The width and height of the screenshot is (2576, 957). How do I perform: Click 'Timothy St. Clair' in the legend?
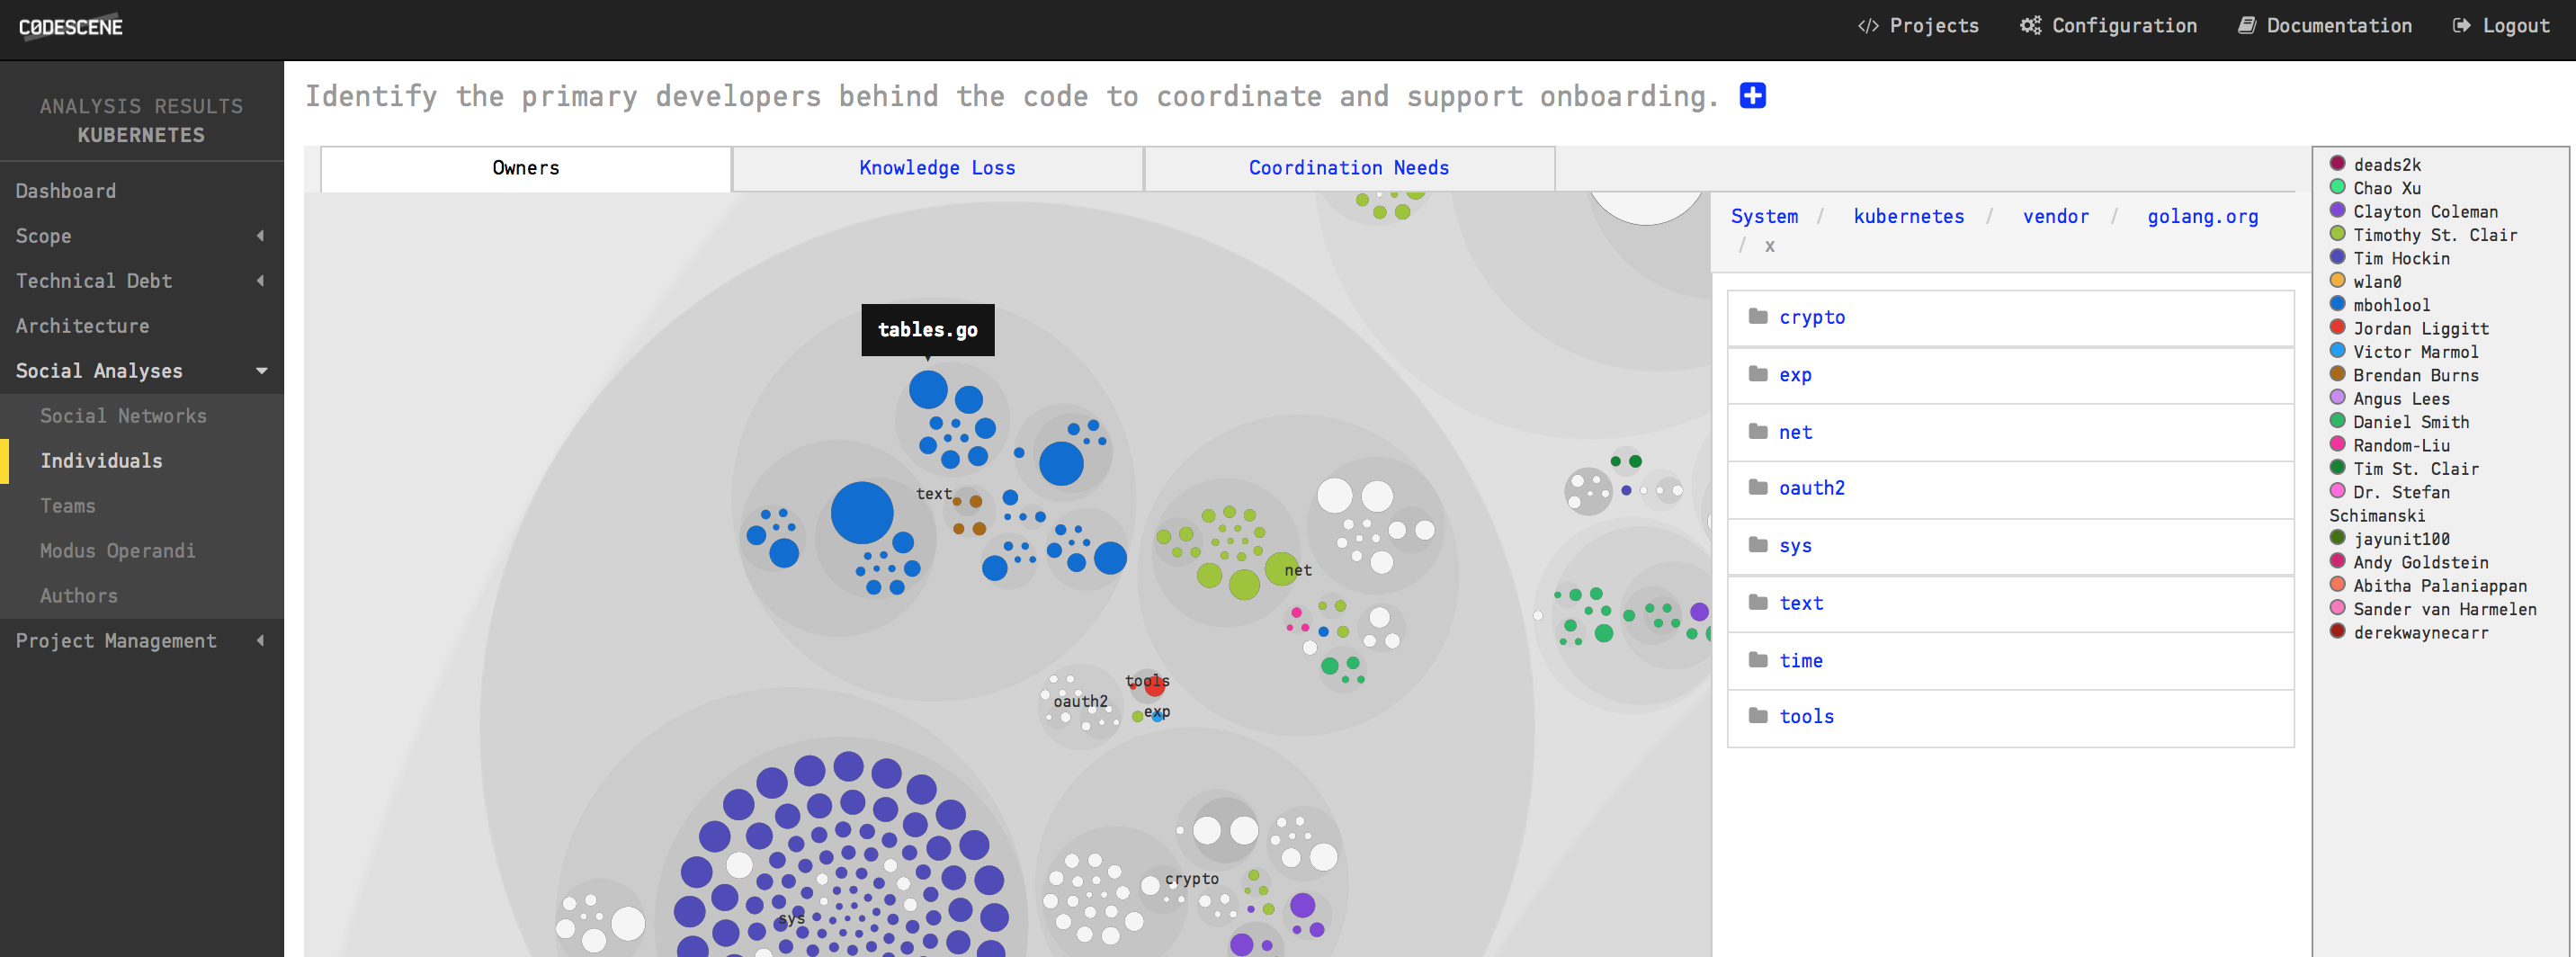[2434, 235]
